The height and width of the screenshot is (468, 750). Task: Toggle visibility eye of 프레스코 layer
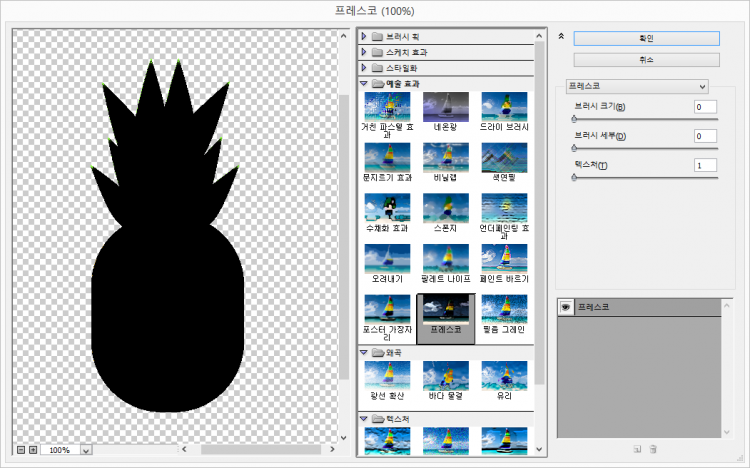[x=565, y=307]
